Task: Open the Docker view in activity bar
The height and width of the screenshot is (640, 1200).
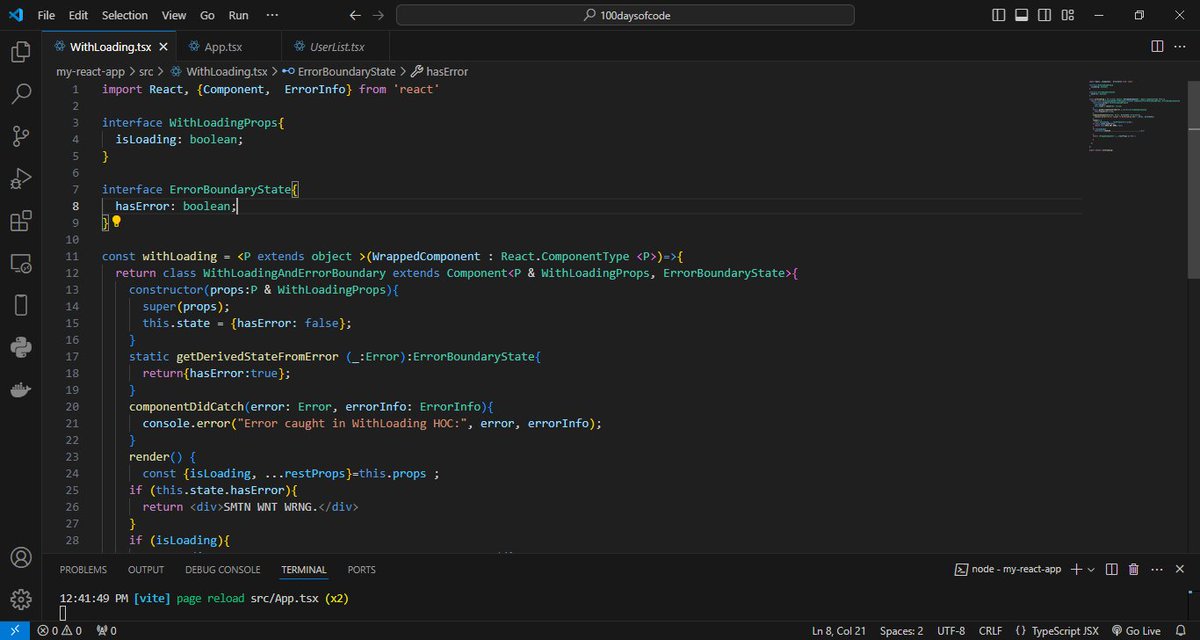Action: (20, 390)
